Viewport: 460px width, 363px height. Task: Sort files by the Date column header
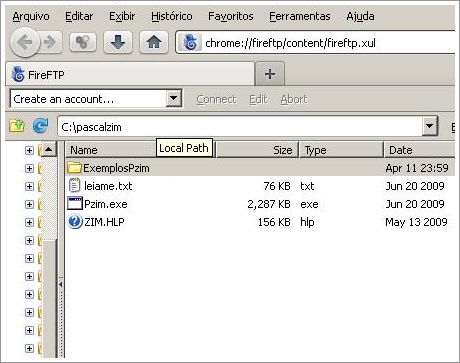419,150
